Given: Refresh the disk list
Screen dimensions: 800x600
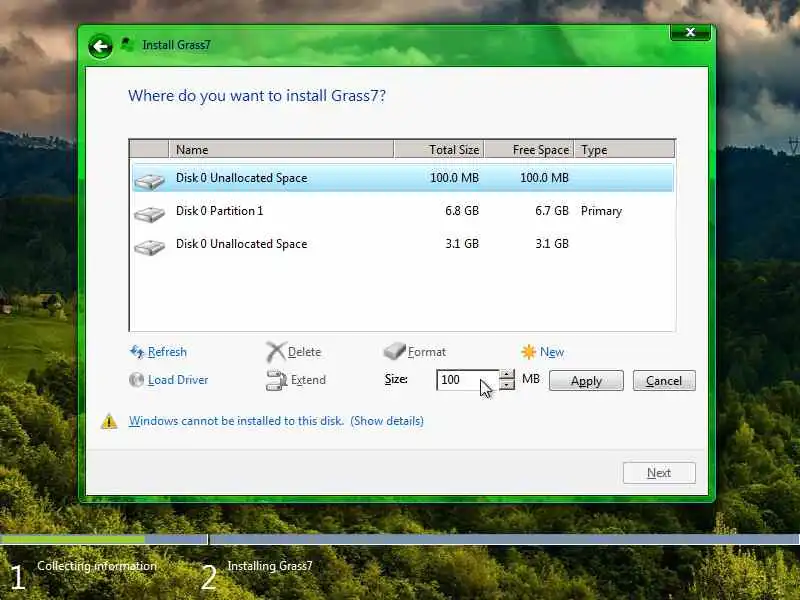Looking at the screenshot, I should pyautogui.click(x=167, y=352).
